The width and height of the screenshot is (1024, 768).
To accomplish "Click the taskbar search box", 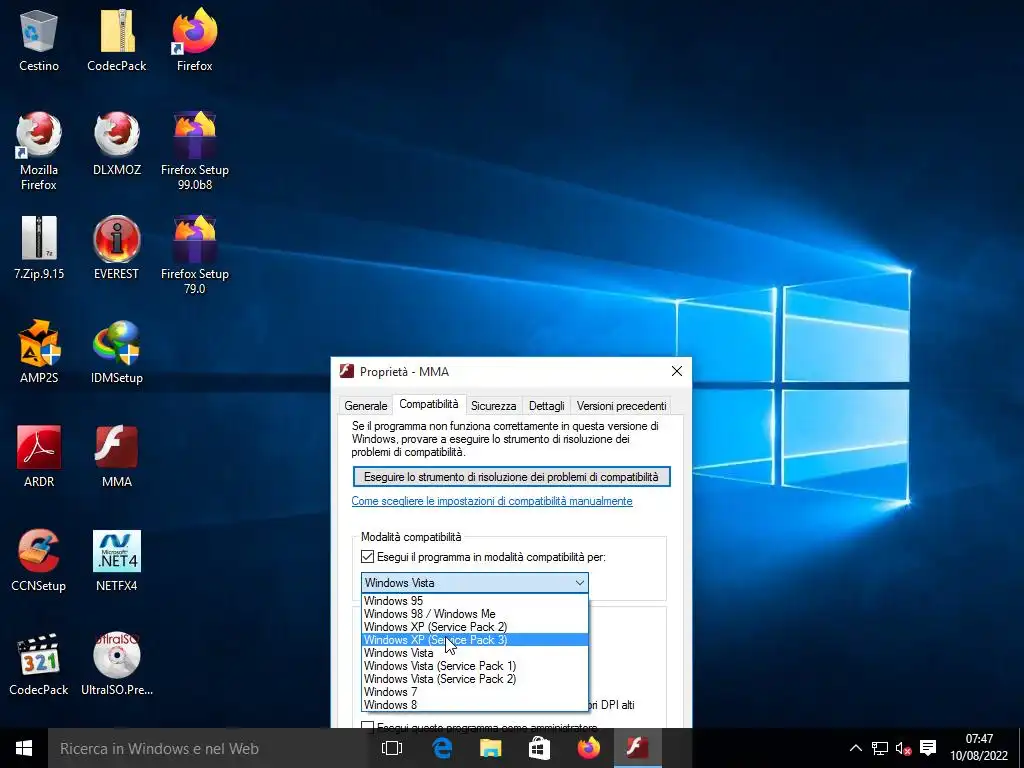I will tap(206, 748).
